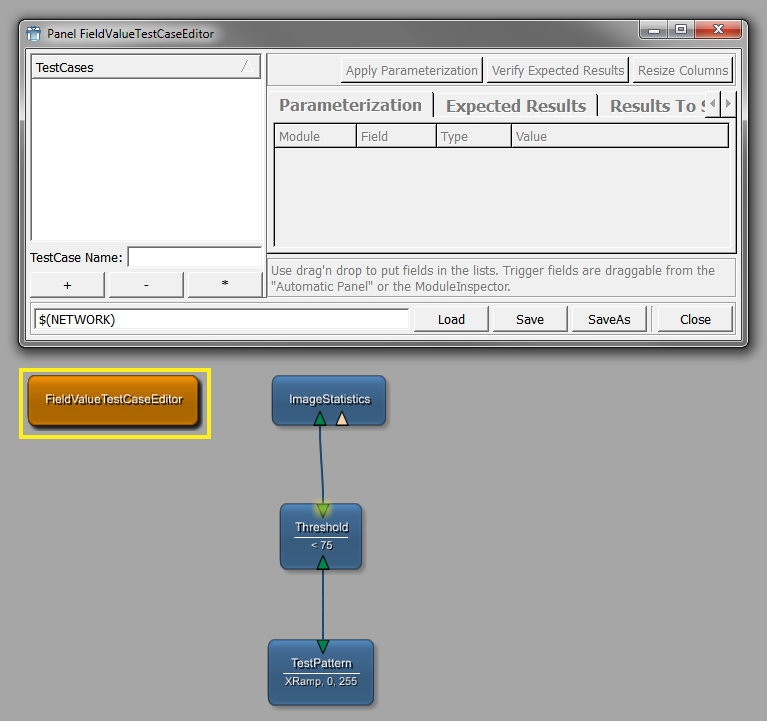Image resolution: width=767 pixels, height=721 pixels.
Task: Click the $(NETWORK) file path field
Action: pyautogui.click(x=221, y=319)
